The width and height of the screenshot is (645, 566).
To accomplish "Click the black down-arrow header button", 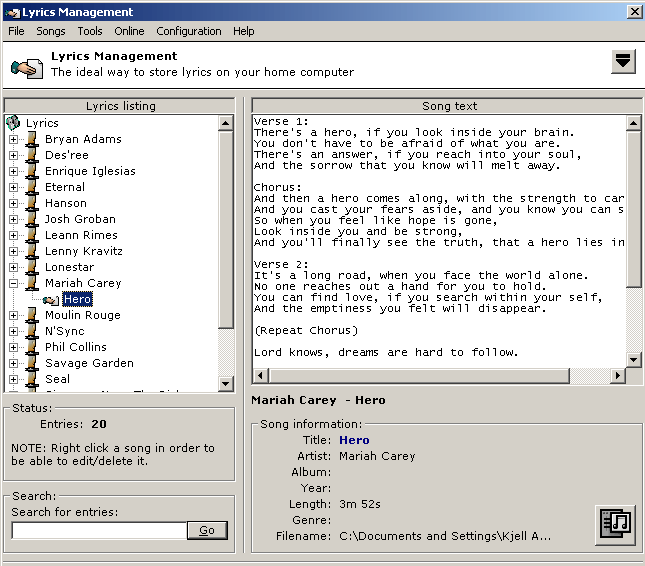I will (x=623, y=62).
